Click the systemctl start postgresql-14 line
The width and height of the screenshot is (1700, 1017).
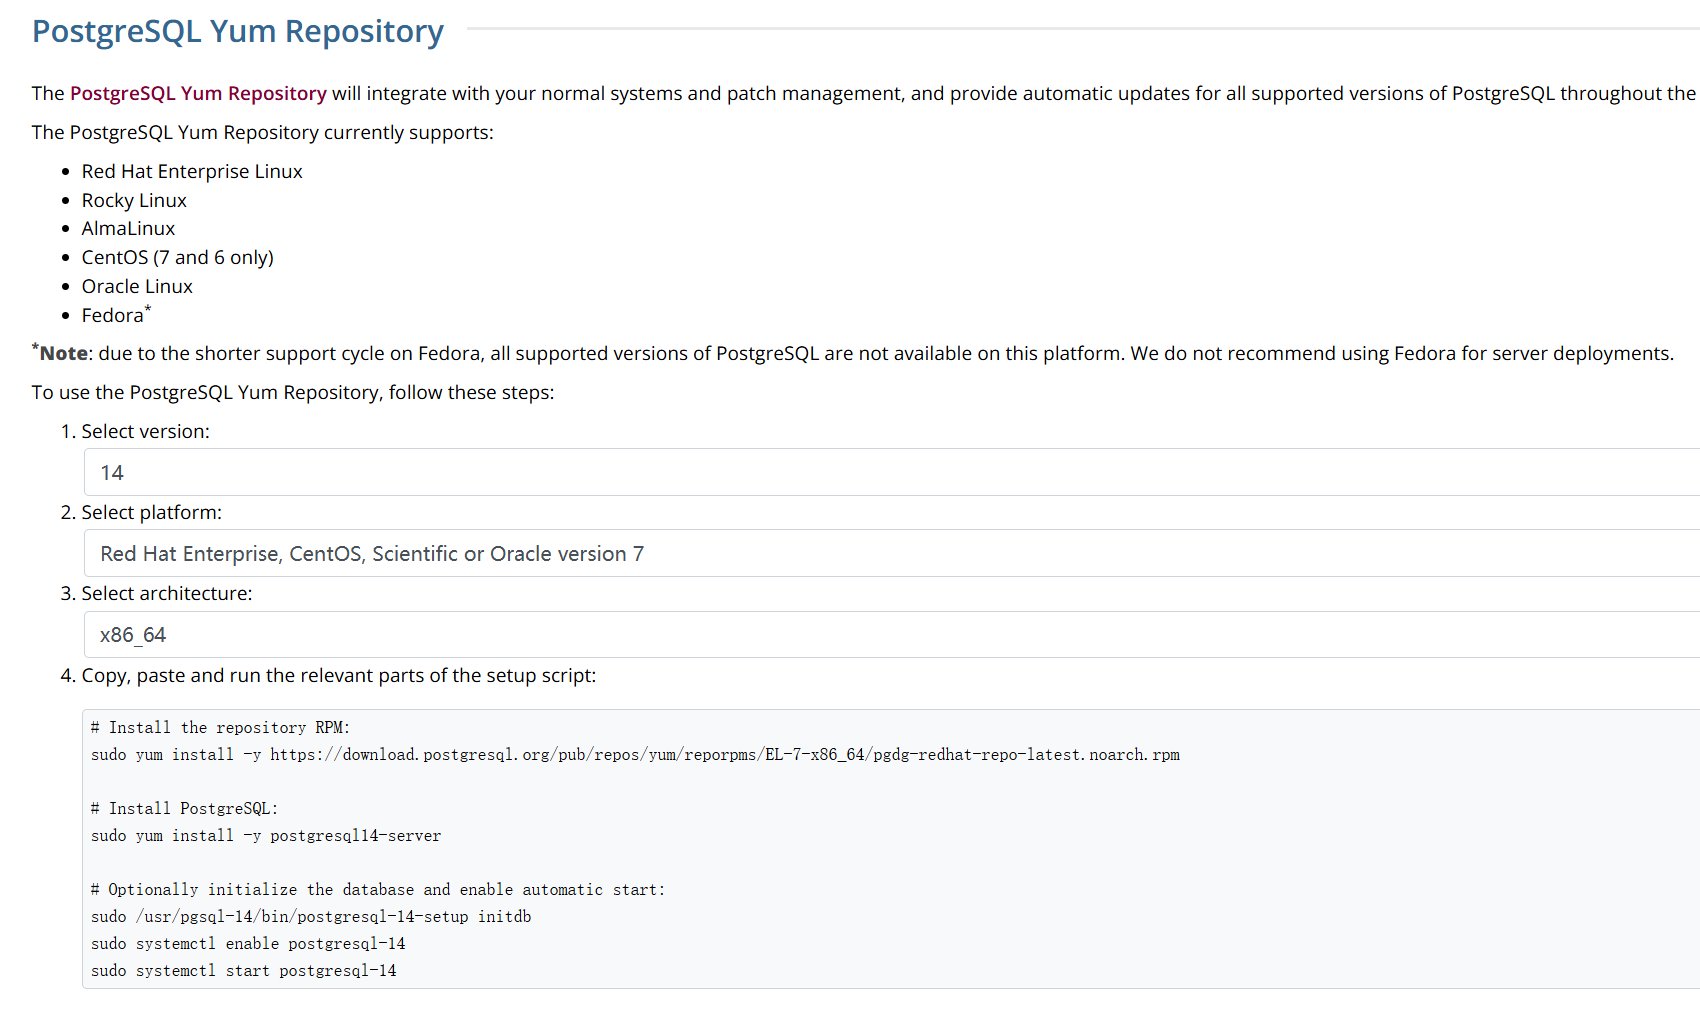243,971
